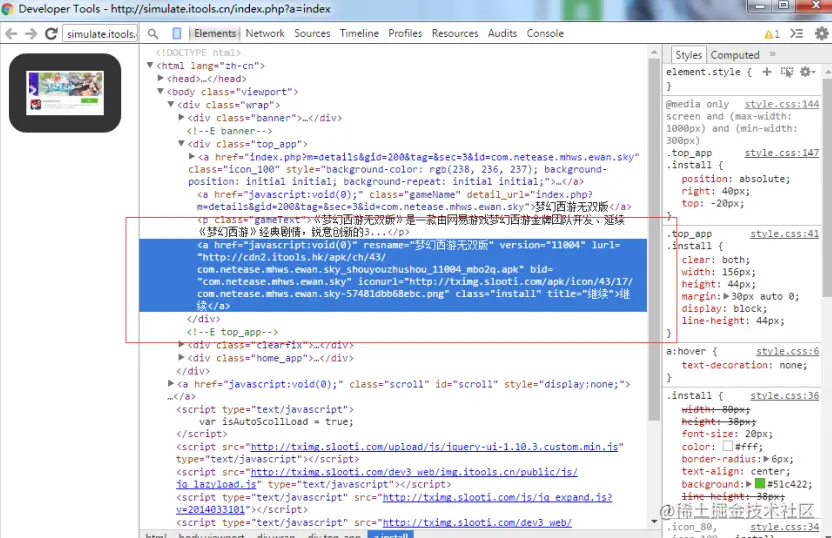Toggle element state icon in Styles

point(787,72)
